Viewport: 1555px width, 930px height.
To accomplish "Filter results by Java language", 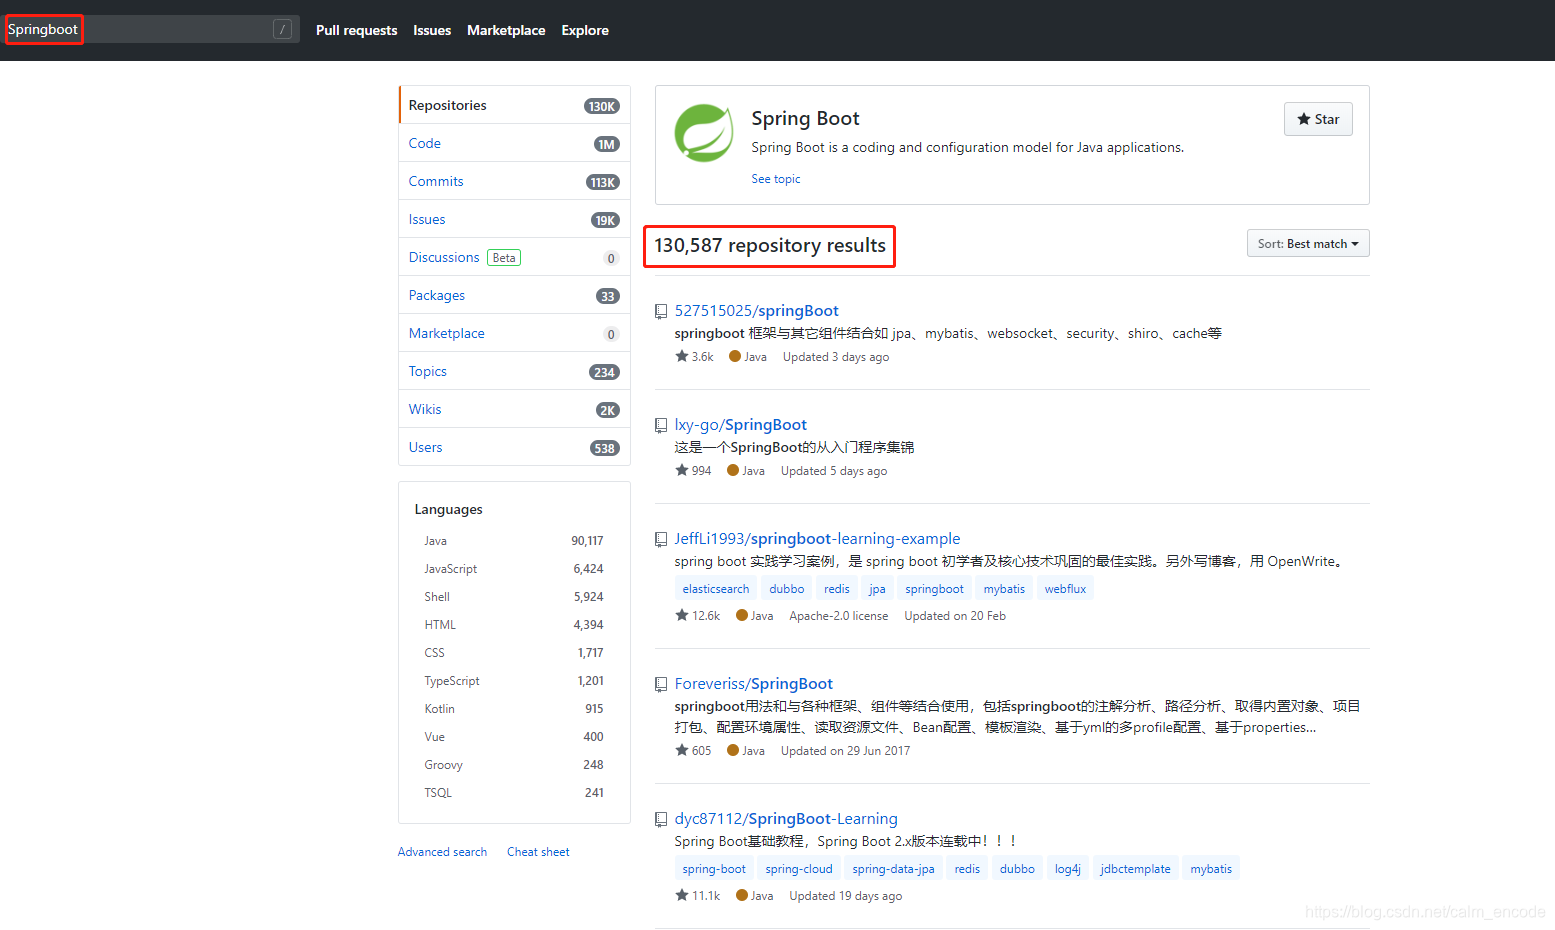I will (514, 541).
